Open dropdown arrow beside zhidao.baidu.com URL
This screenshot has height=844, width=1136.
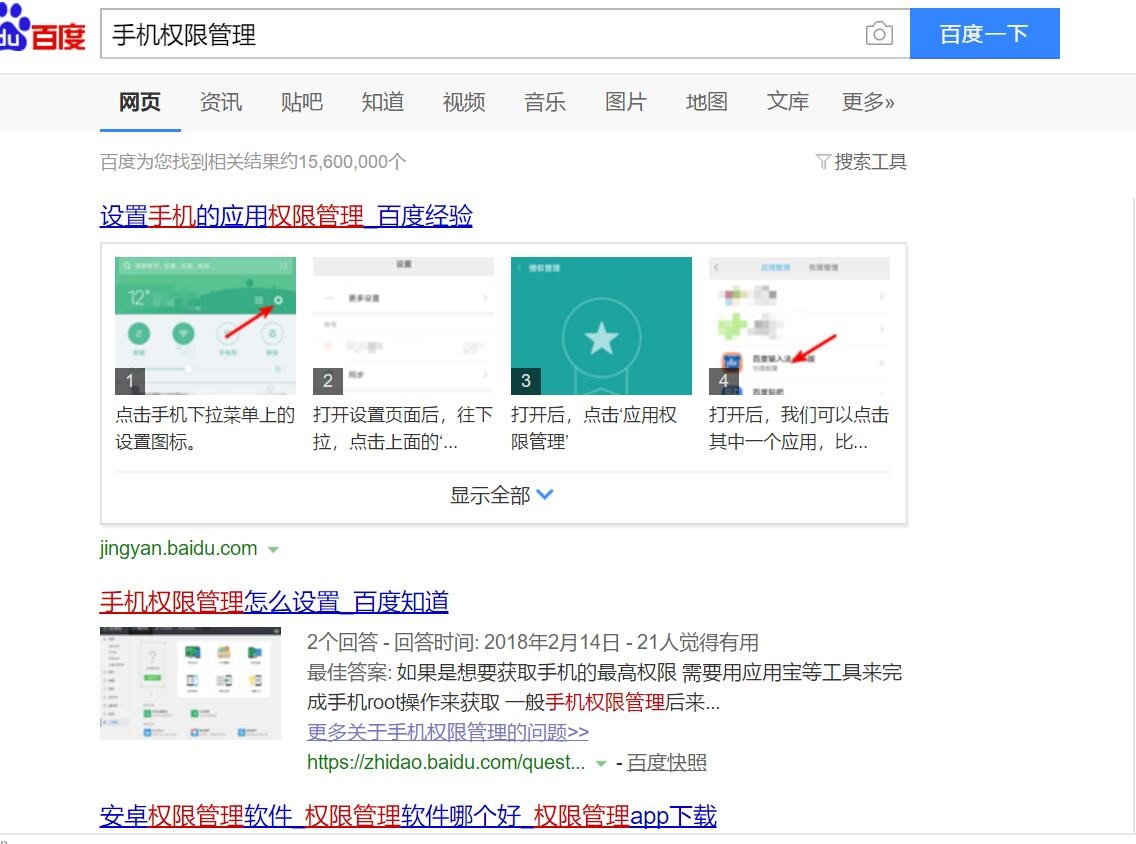pyautogui.click(x=601, y=764)
